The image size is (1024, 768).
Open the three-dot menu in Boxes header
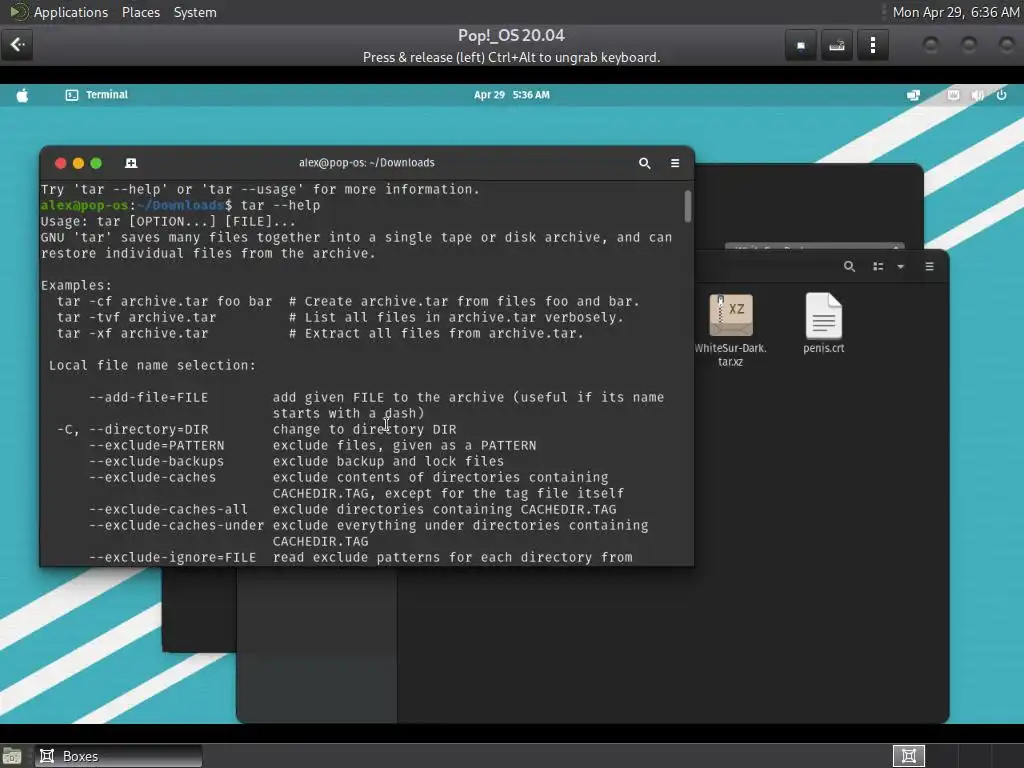(x=872, y=46)
